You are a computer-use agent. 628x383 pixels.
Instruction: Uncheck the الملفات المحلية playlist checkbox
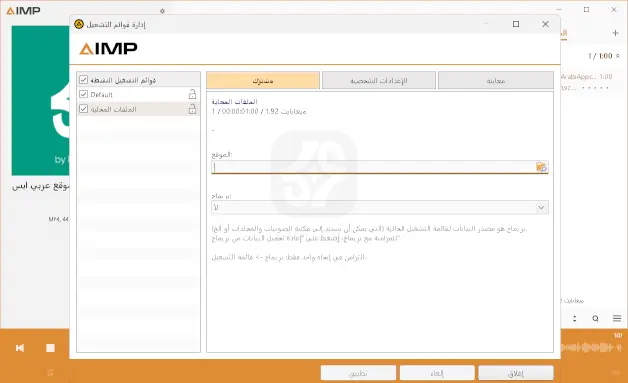coord(83,109)
